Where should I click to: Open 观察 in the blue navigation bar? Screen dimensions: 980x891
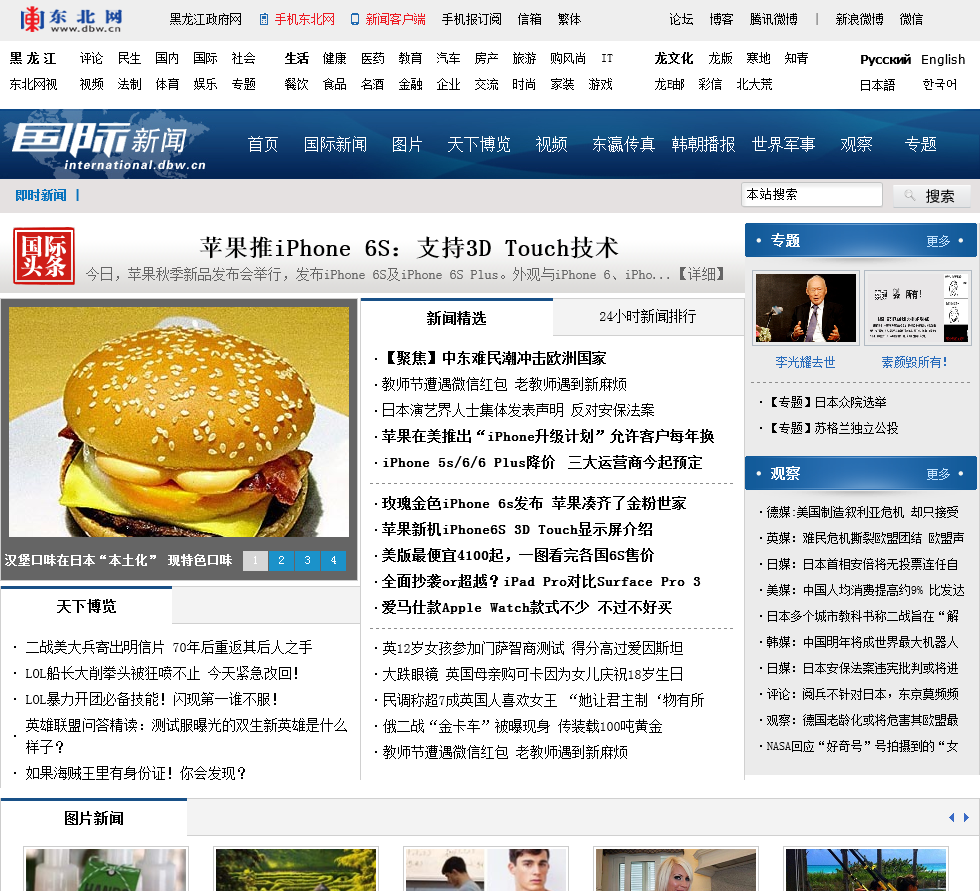tap(856, 145)
